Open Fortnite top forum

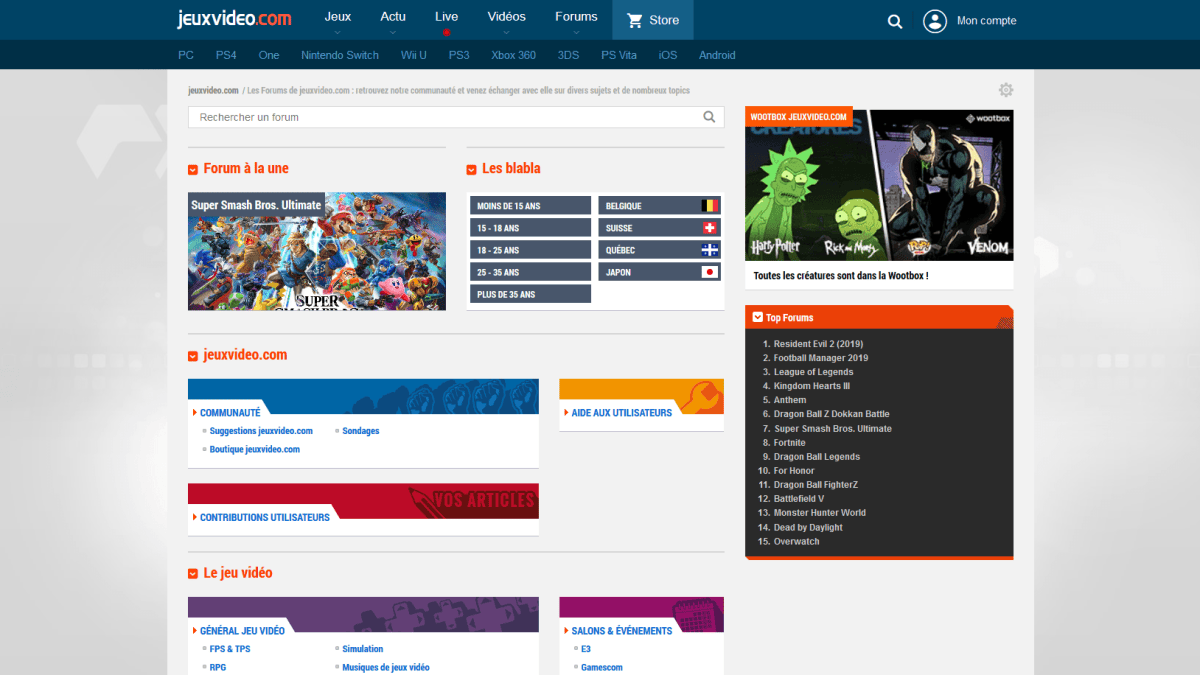tap(790, 443)
